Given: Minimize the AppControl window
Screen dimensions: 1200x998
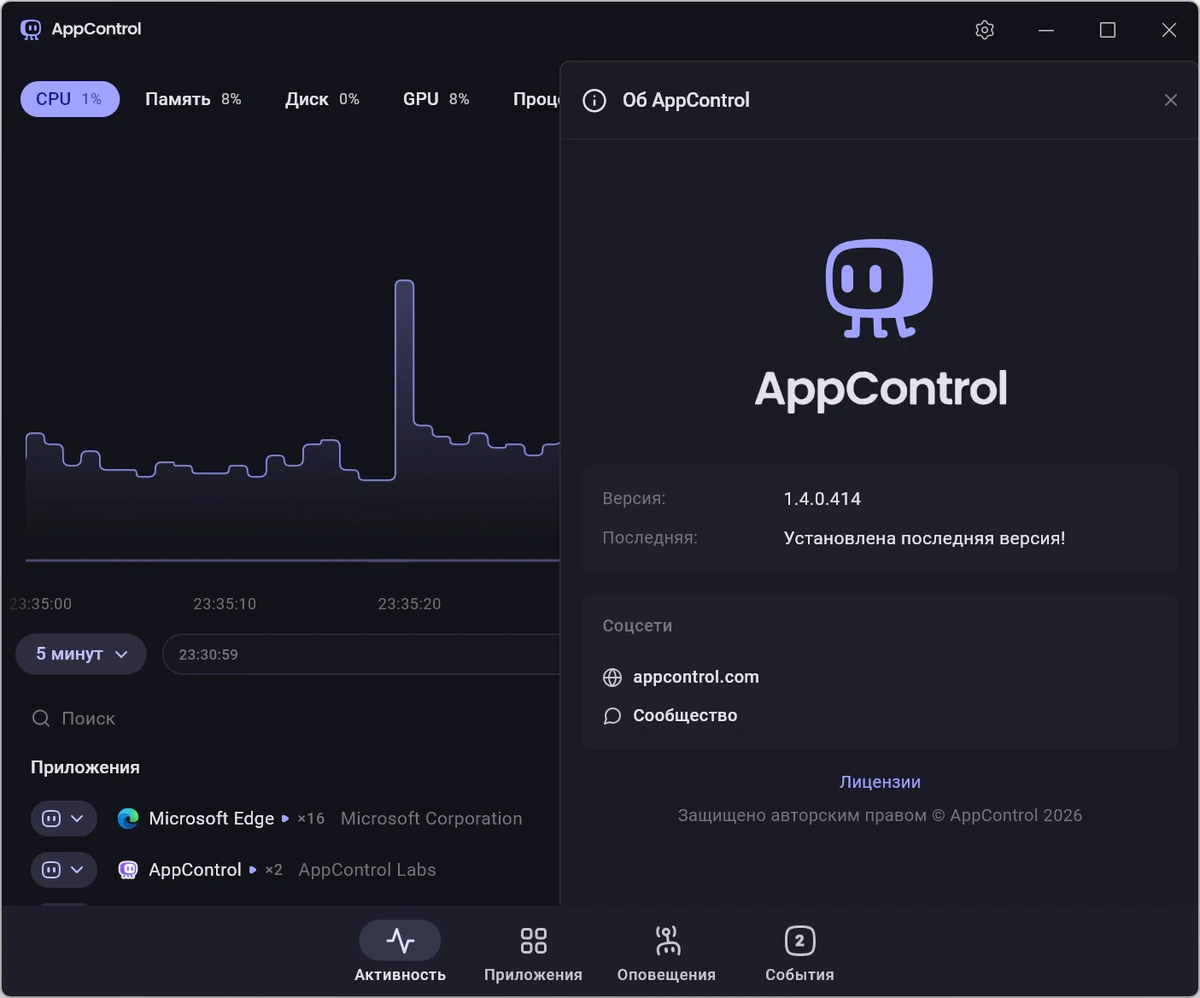Looking at the screenshot, I should click(1046, 30).
